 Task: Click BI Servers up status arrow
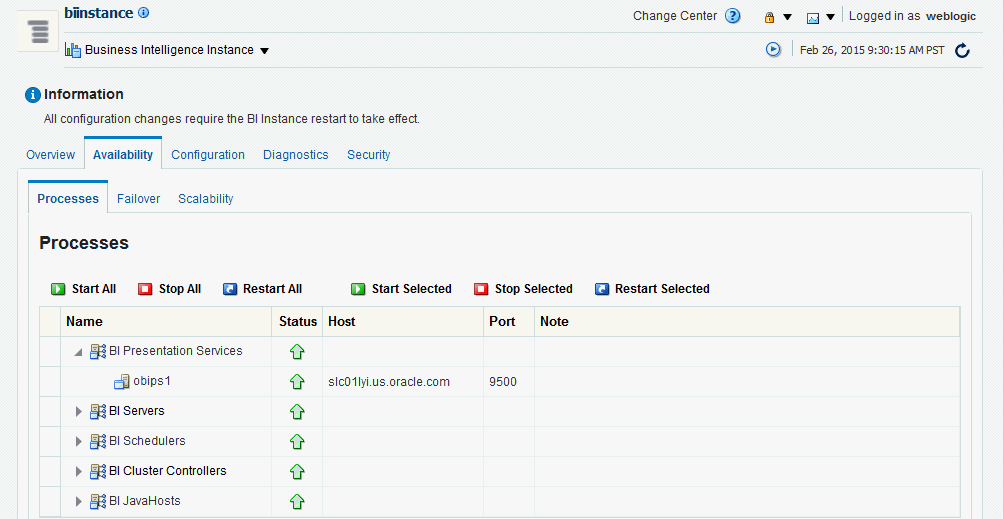(297, 411)
